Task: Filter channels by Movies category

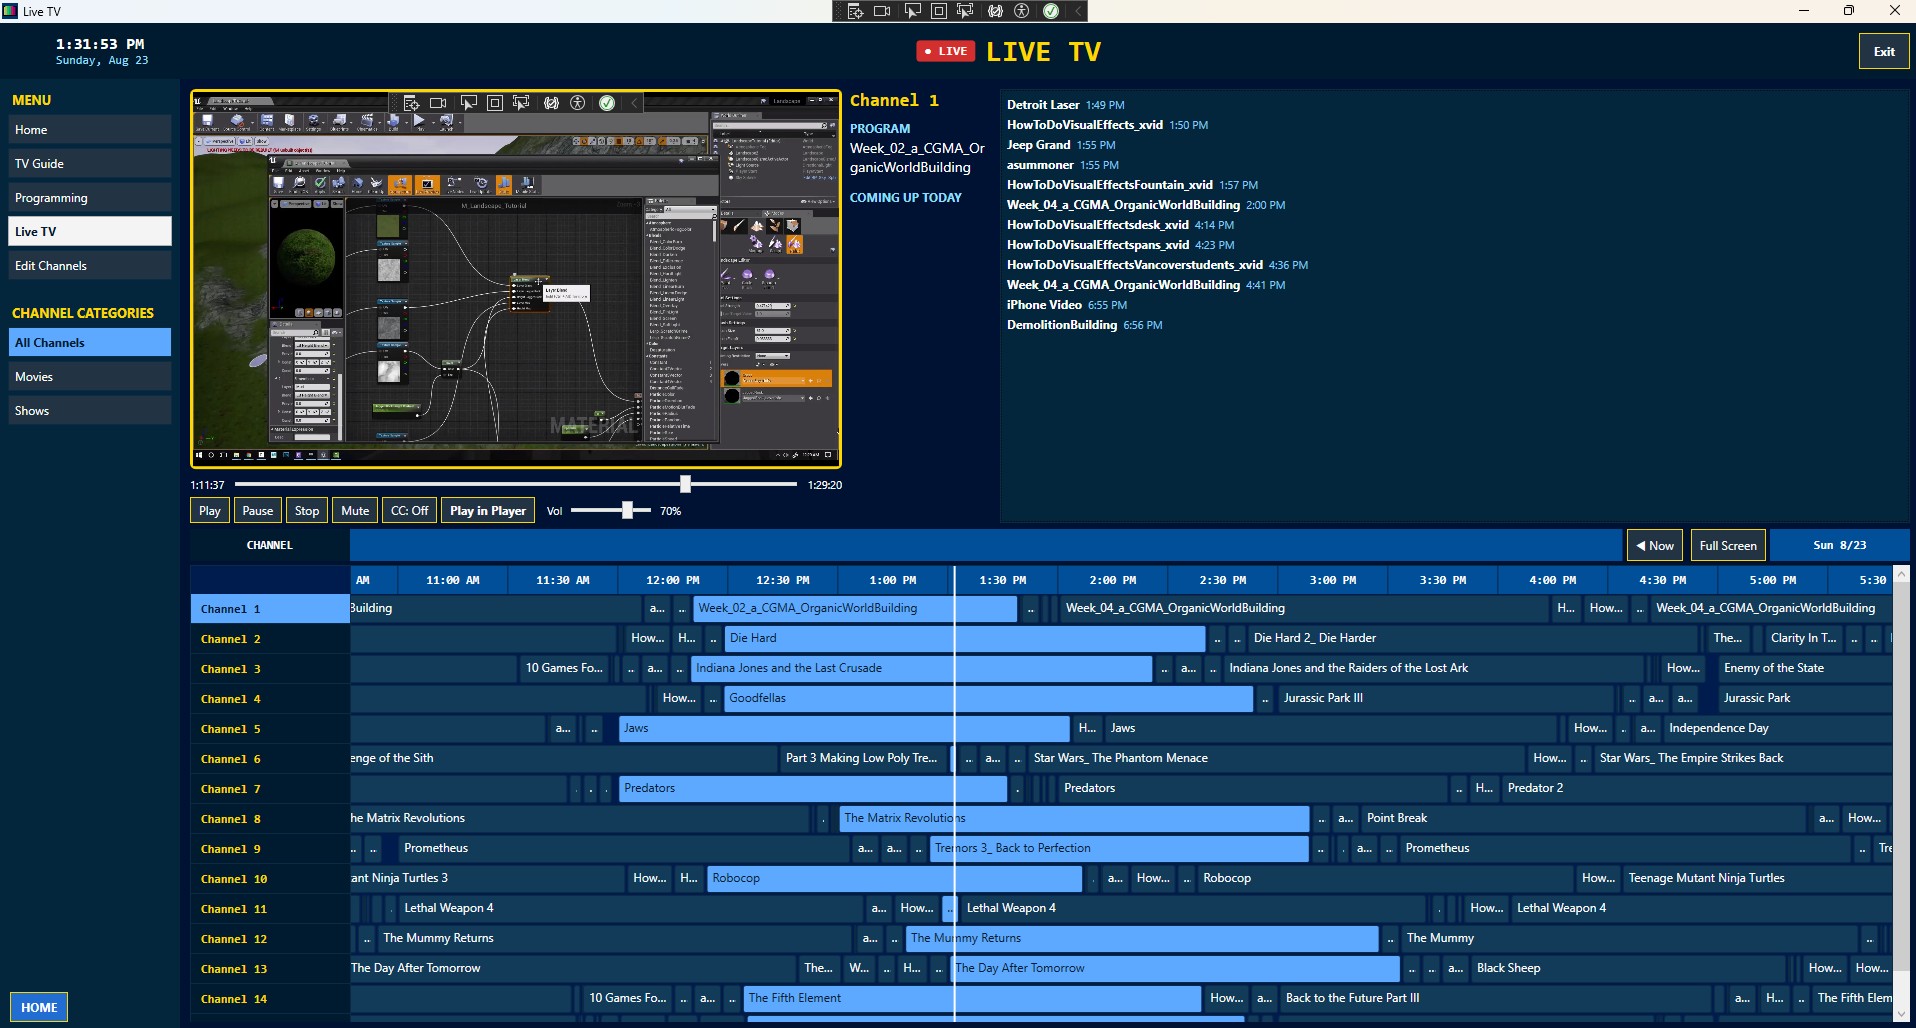Action: tap(90, 377)
